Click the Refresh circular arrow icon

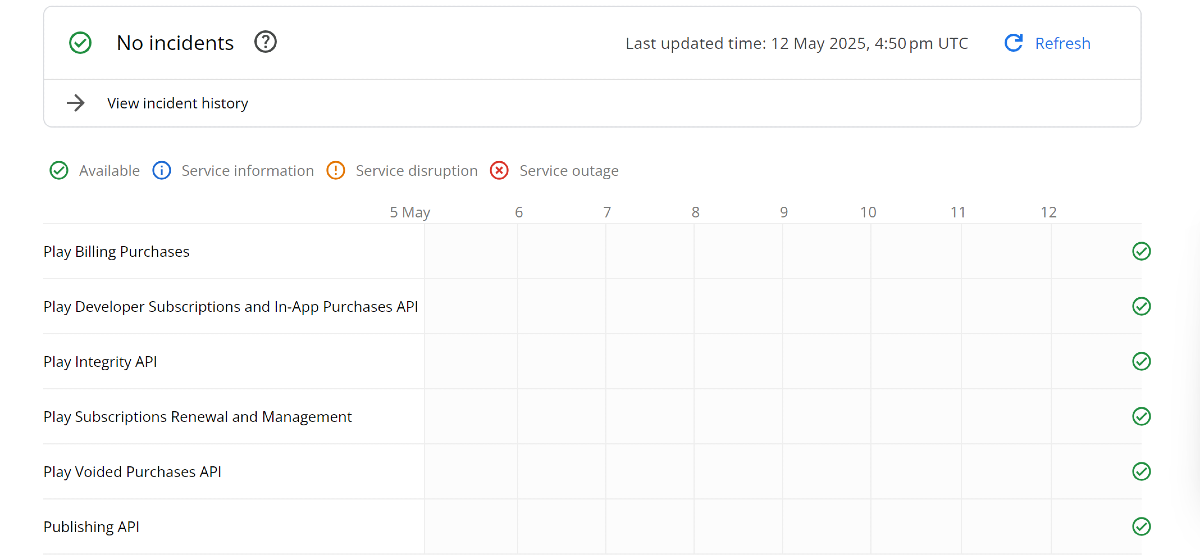point(1013,43)
